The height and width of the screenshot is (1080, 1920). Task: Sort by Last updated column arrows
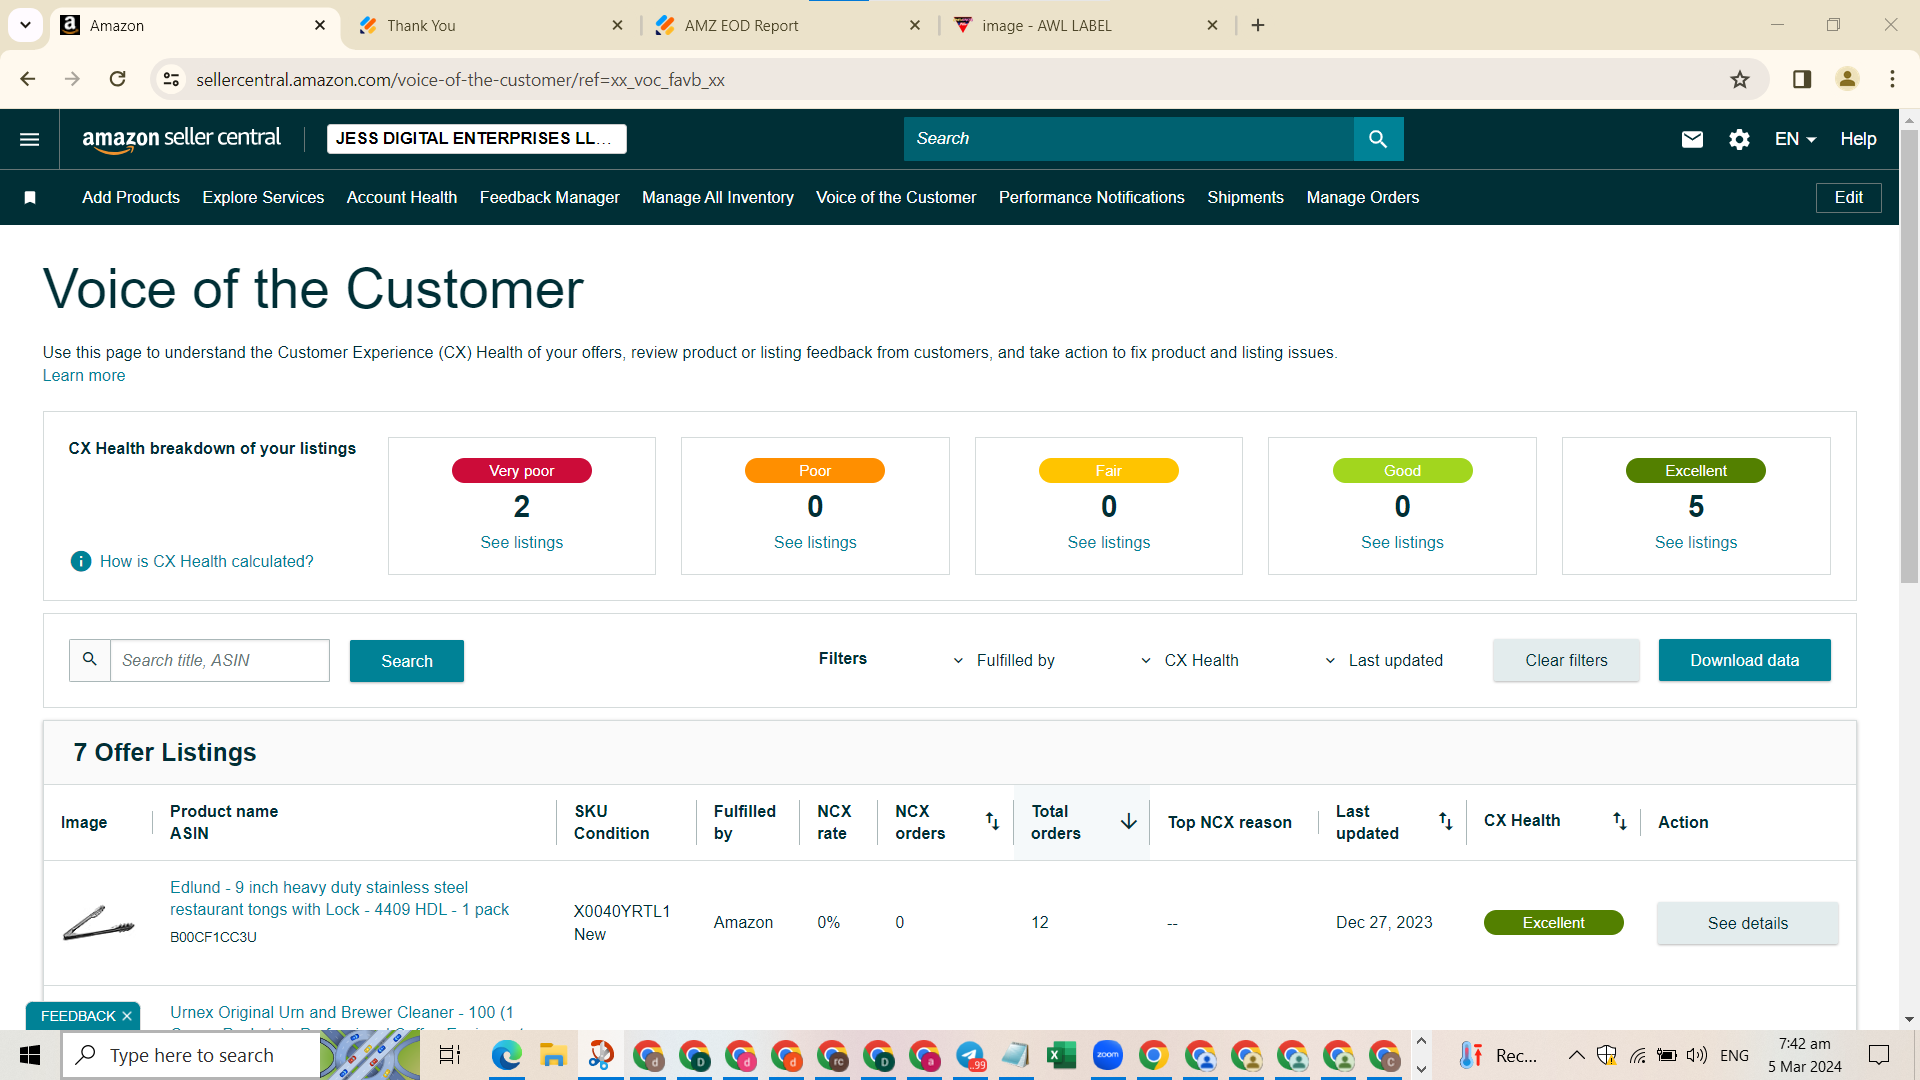coord(1445,821)
